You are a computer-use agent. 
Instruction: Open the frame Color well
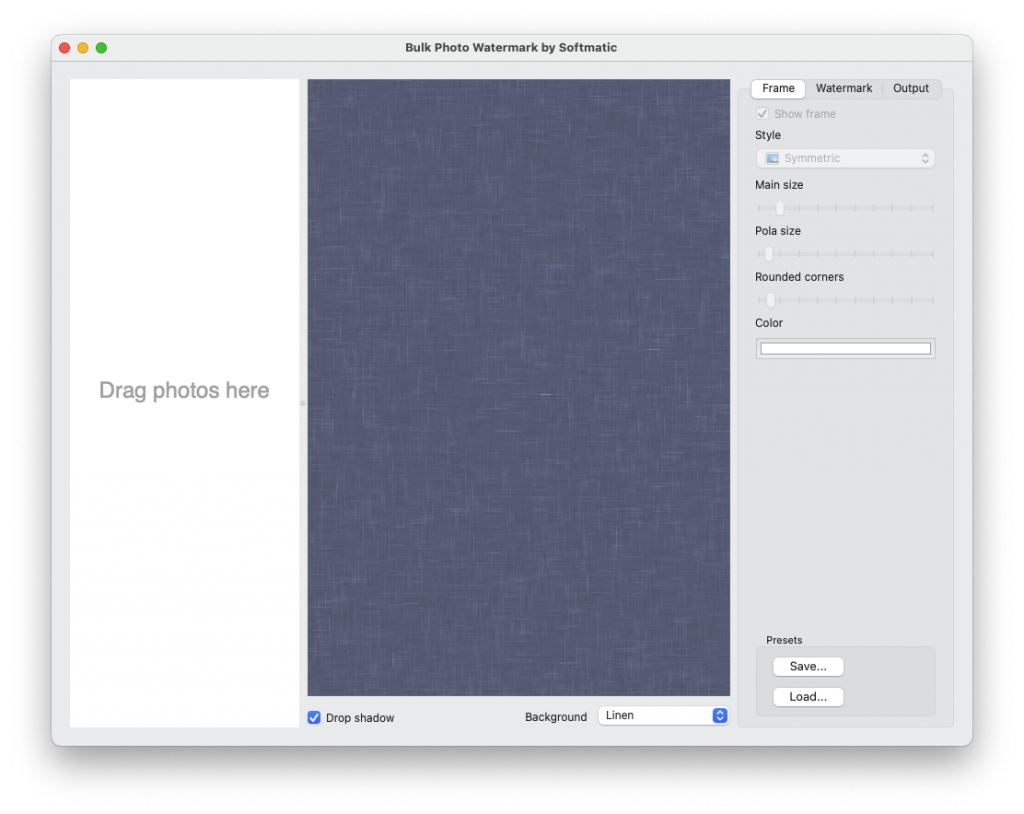[845, 348]
